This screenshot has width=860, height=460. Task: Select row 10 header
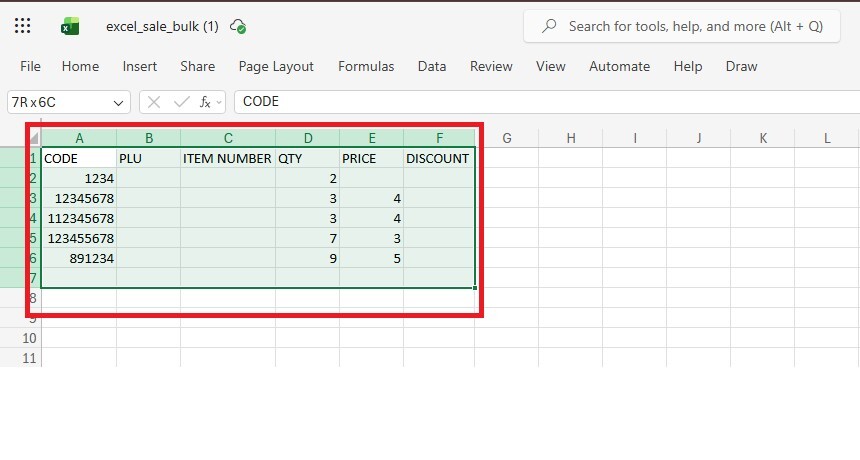click(x=21, y=338)
